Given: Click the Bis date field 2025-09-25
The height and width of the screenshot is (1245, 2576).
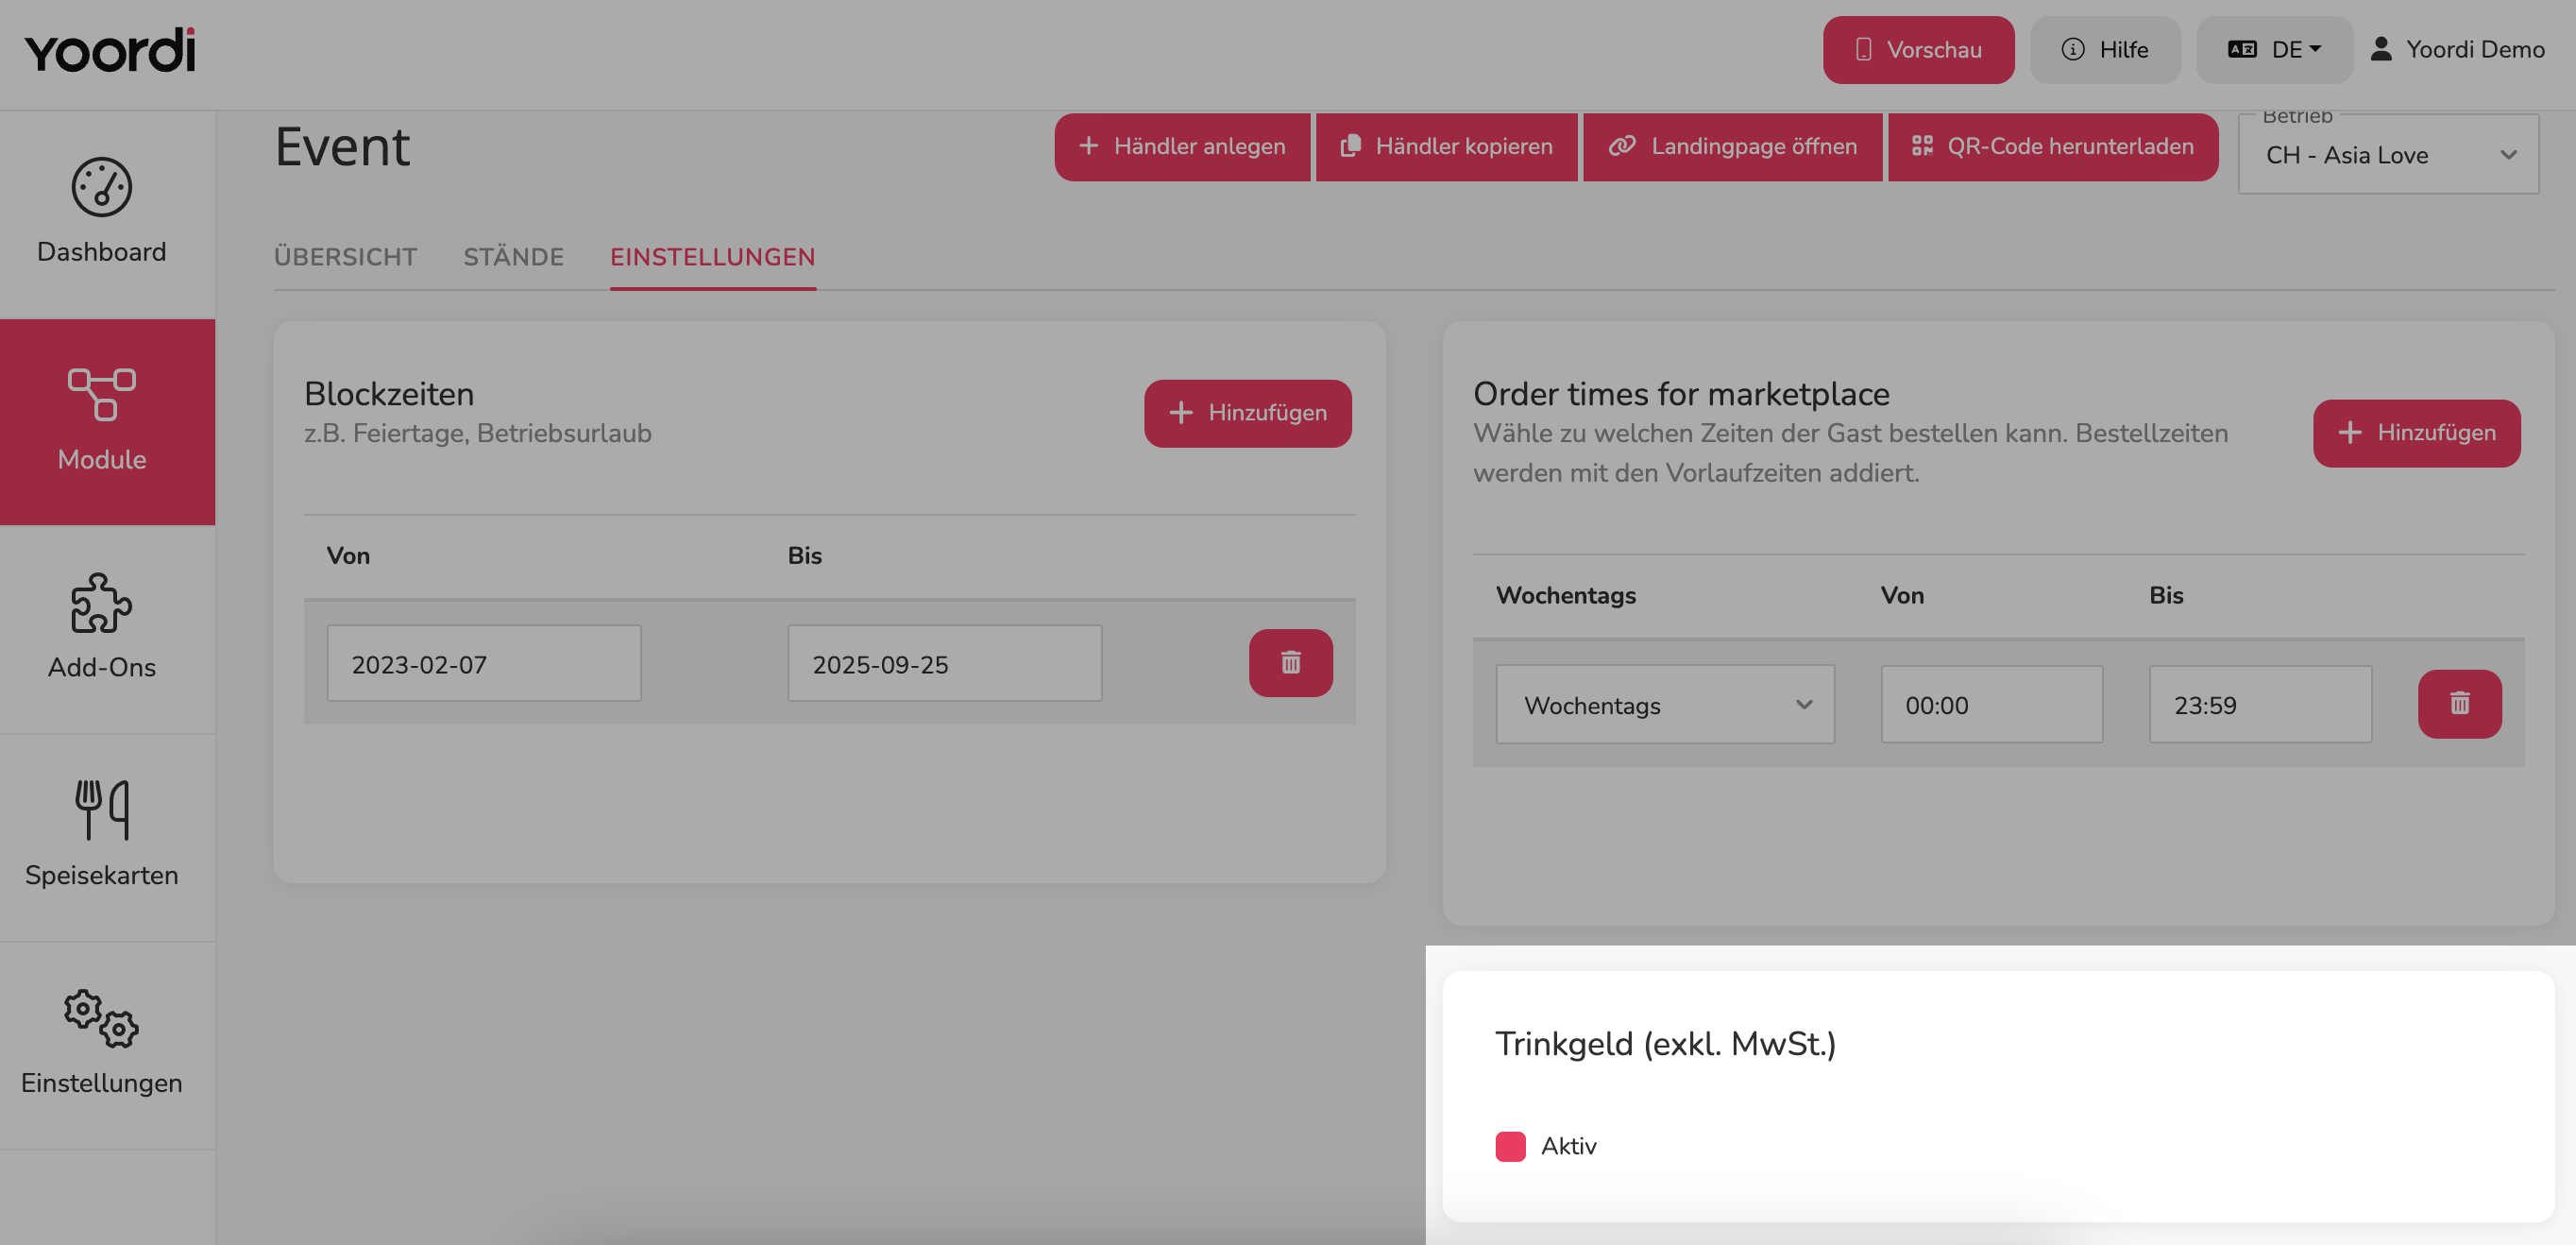Looking at the screenshot, I should click(944, 663).
